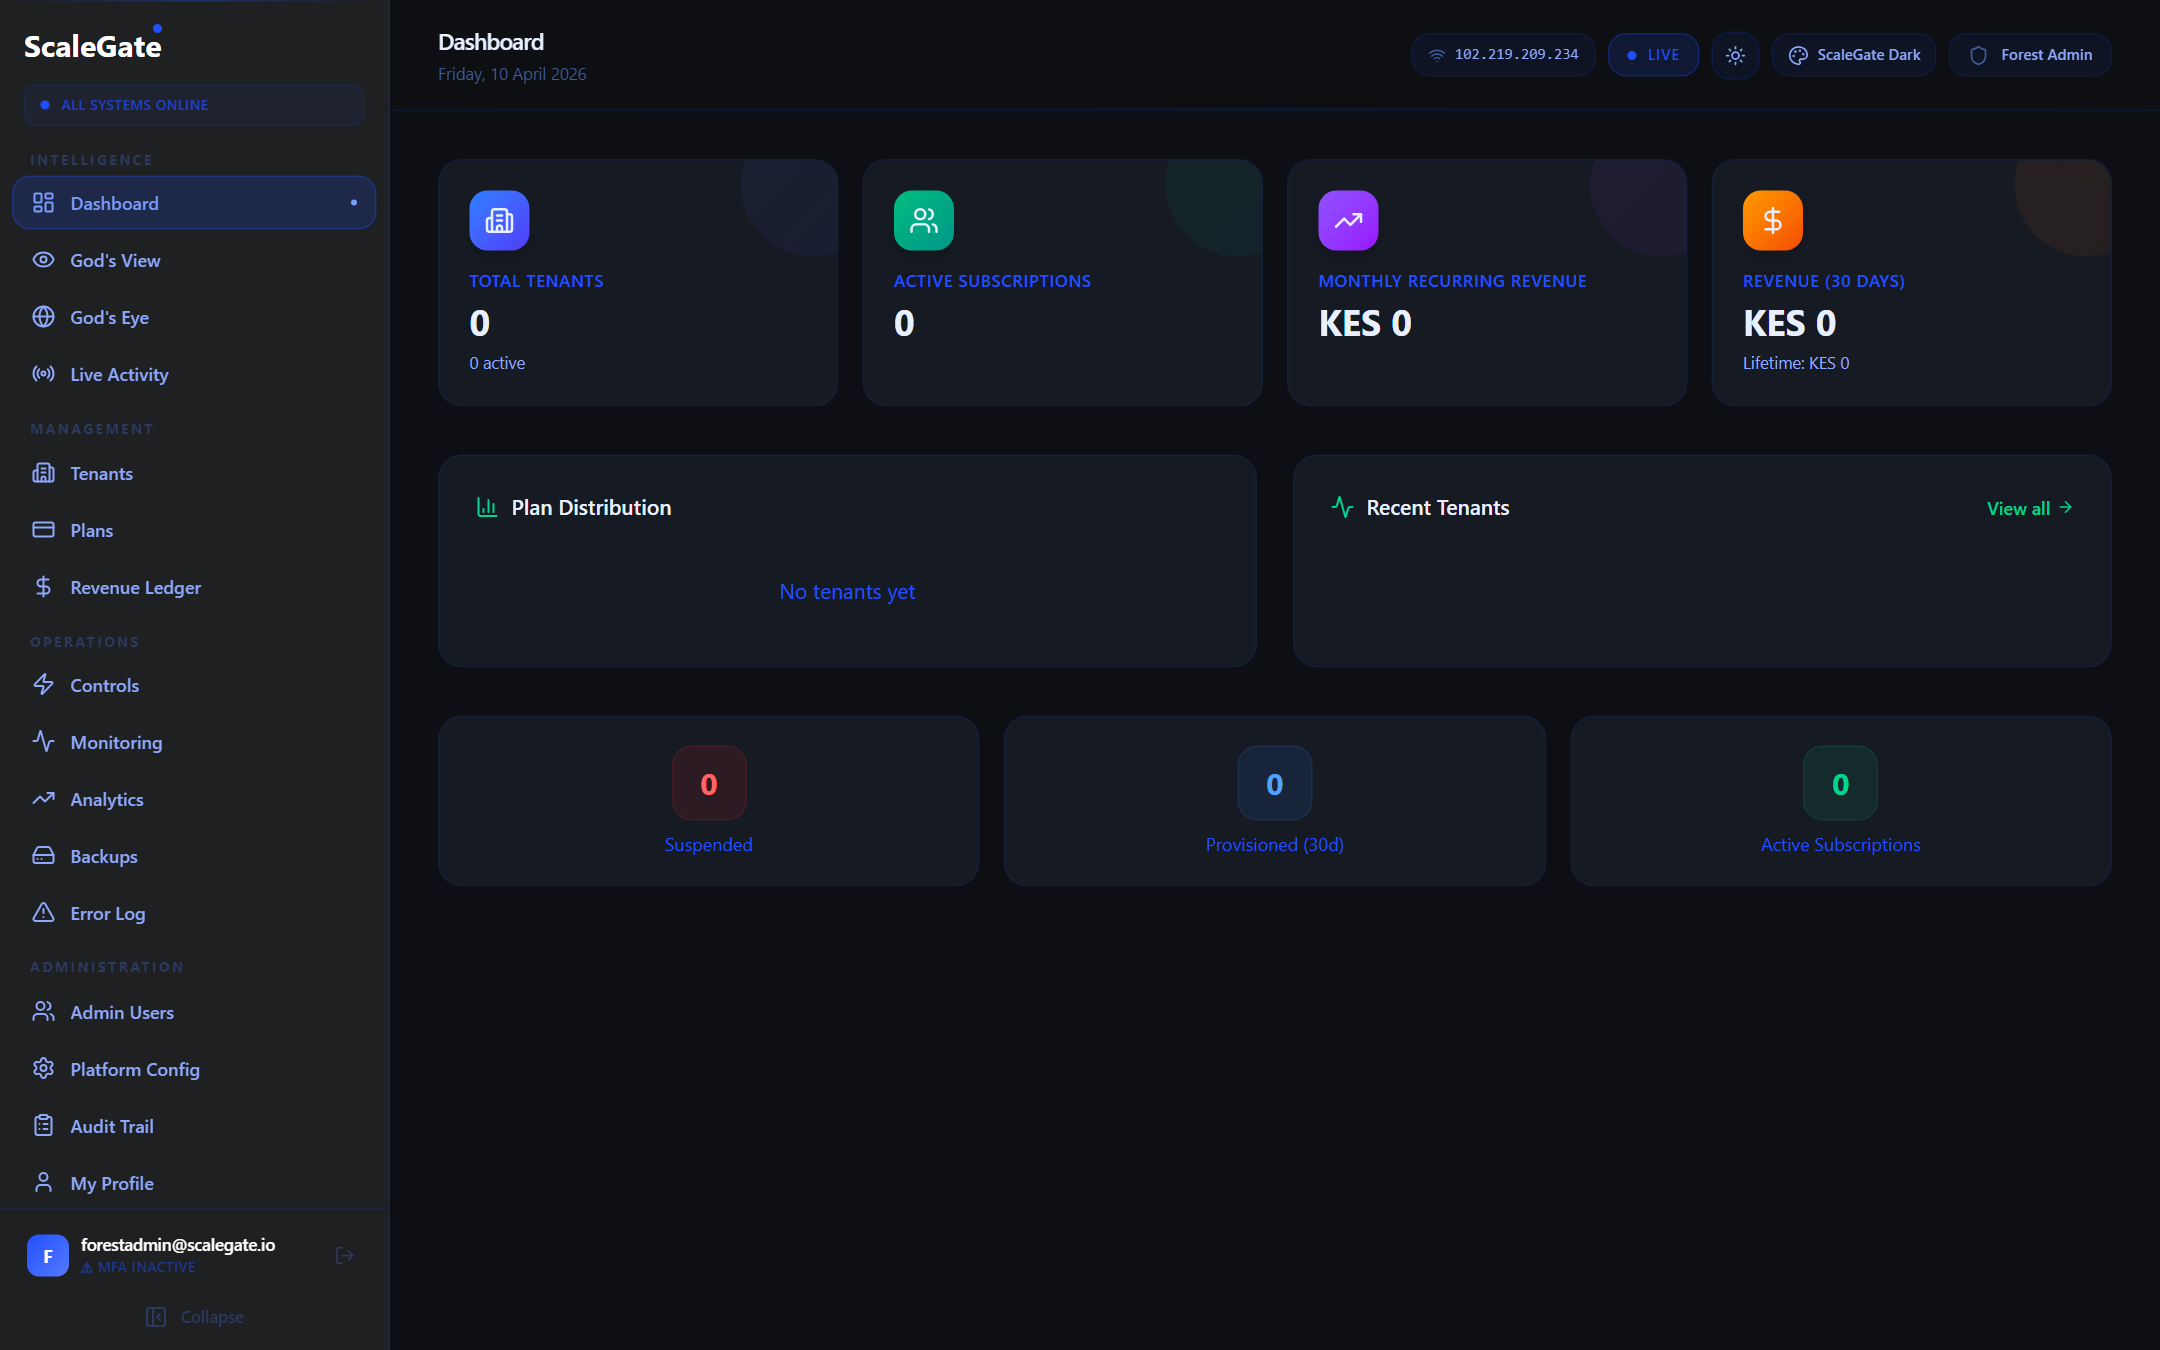The height and width of the screenshot is (1350, 2160).
Task: View the Error Log
Action: (x=106, y=913)
